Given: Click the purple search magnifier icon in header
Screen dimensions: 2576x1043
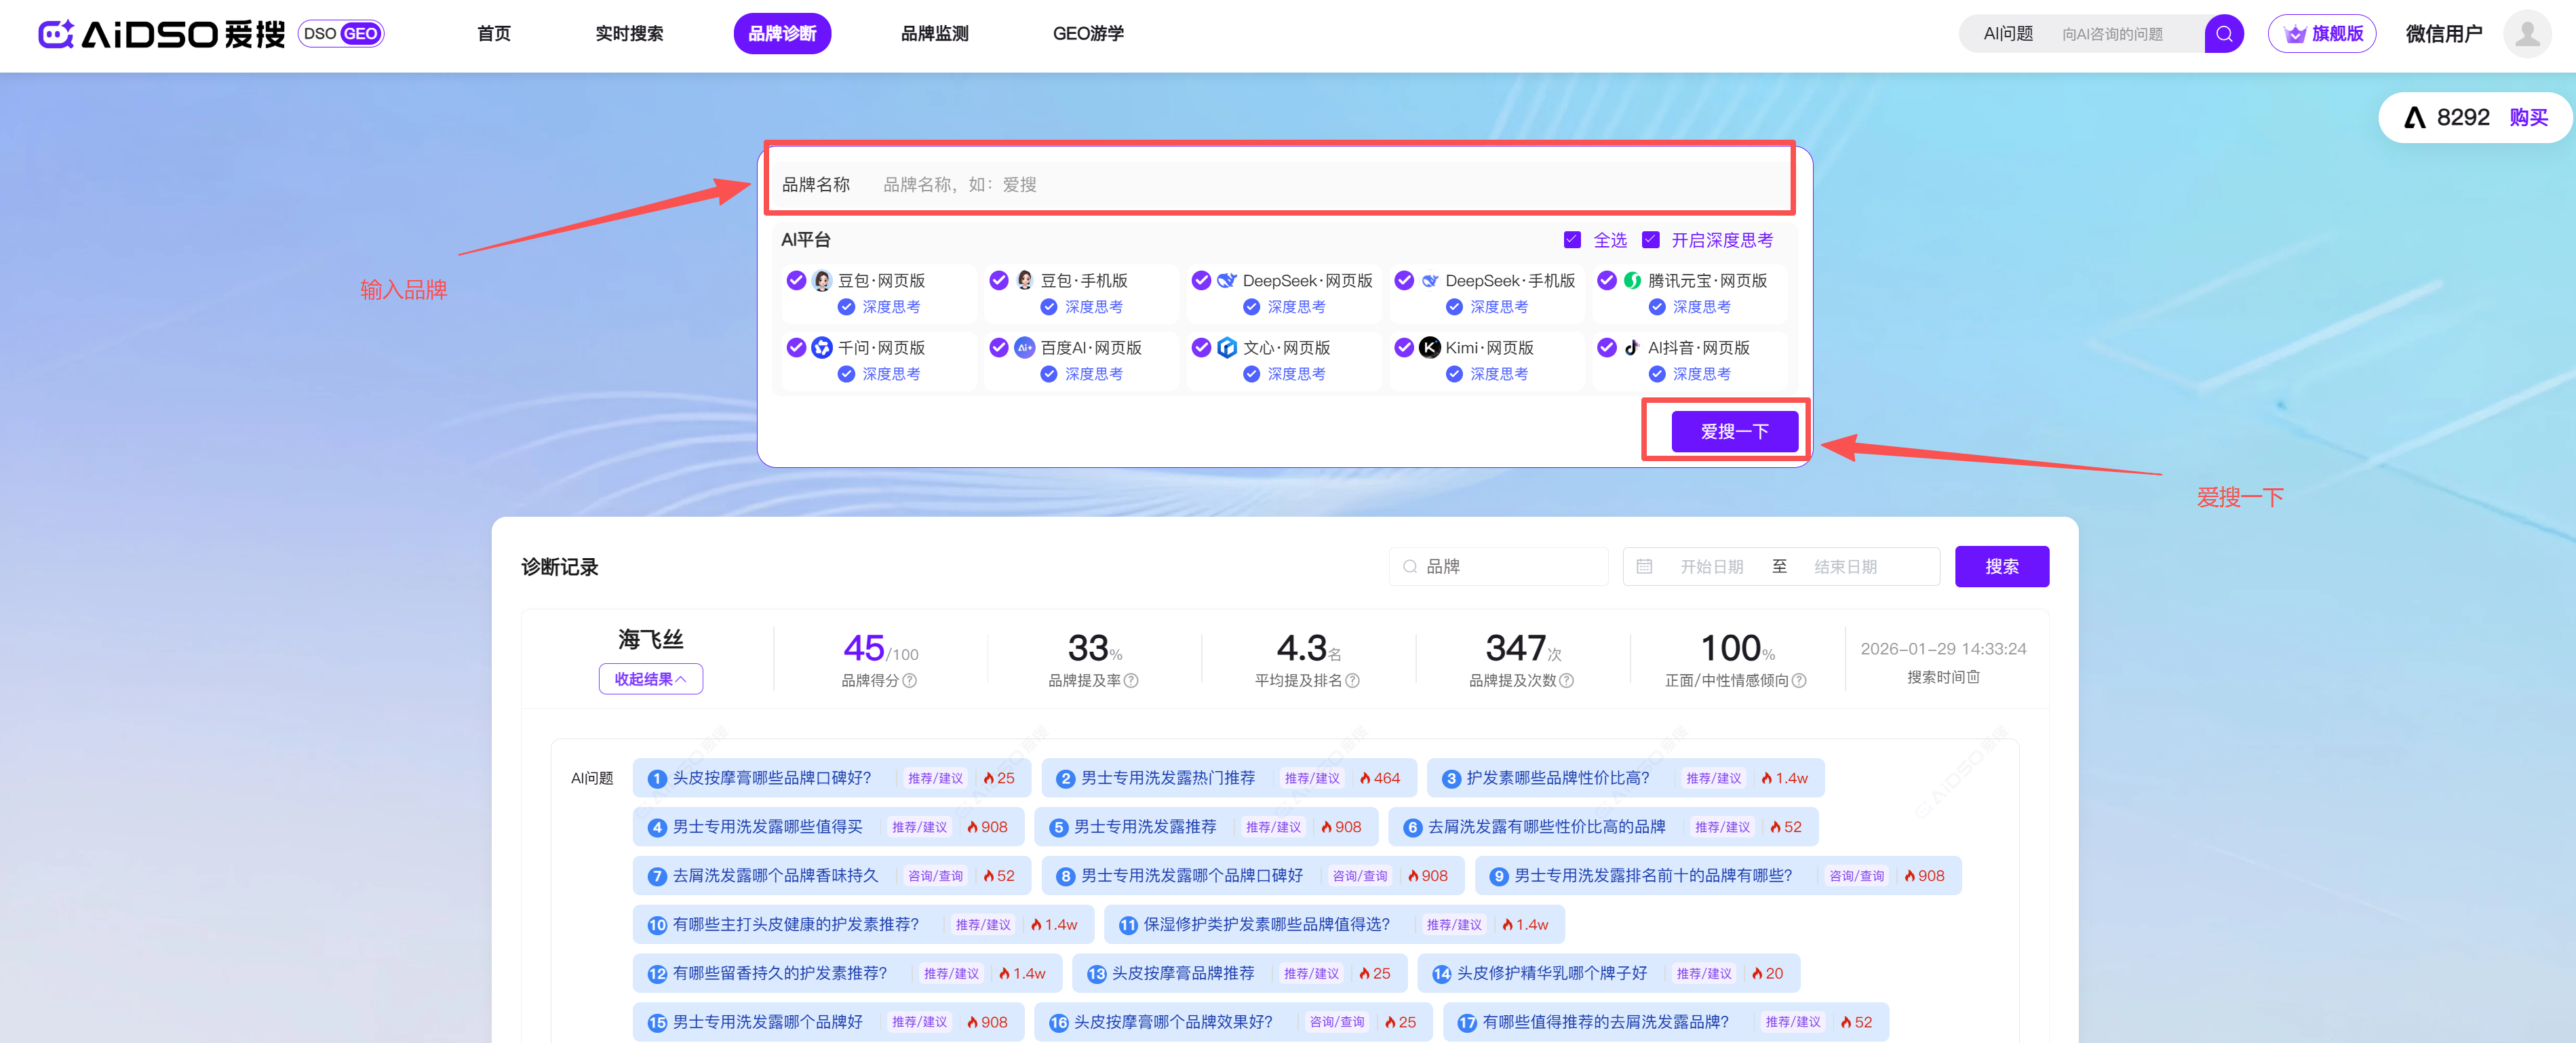Looking at the screenshot, I should point(2223,34).
